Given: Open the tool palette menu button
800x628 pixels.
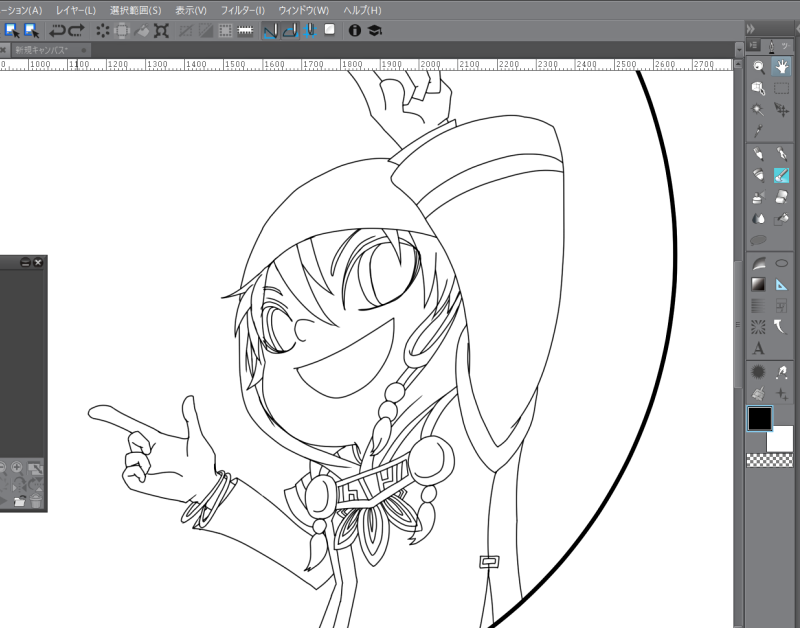Looking at the screenshot, I should coord(754,45).
